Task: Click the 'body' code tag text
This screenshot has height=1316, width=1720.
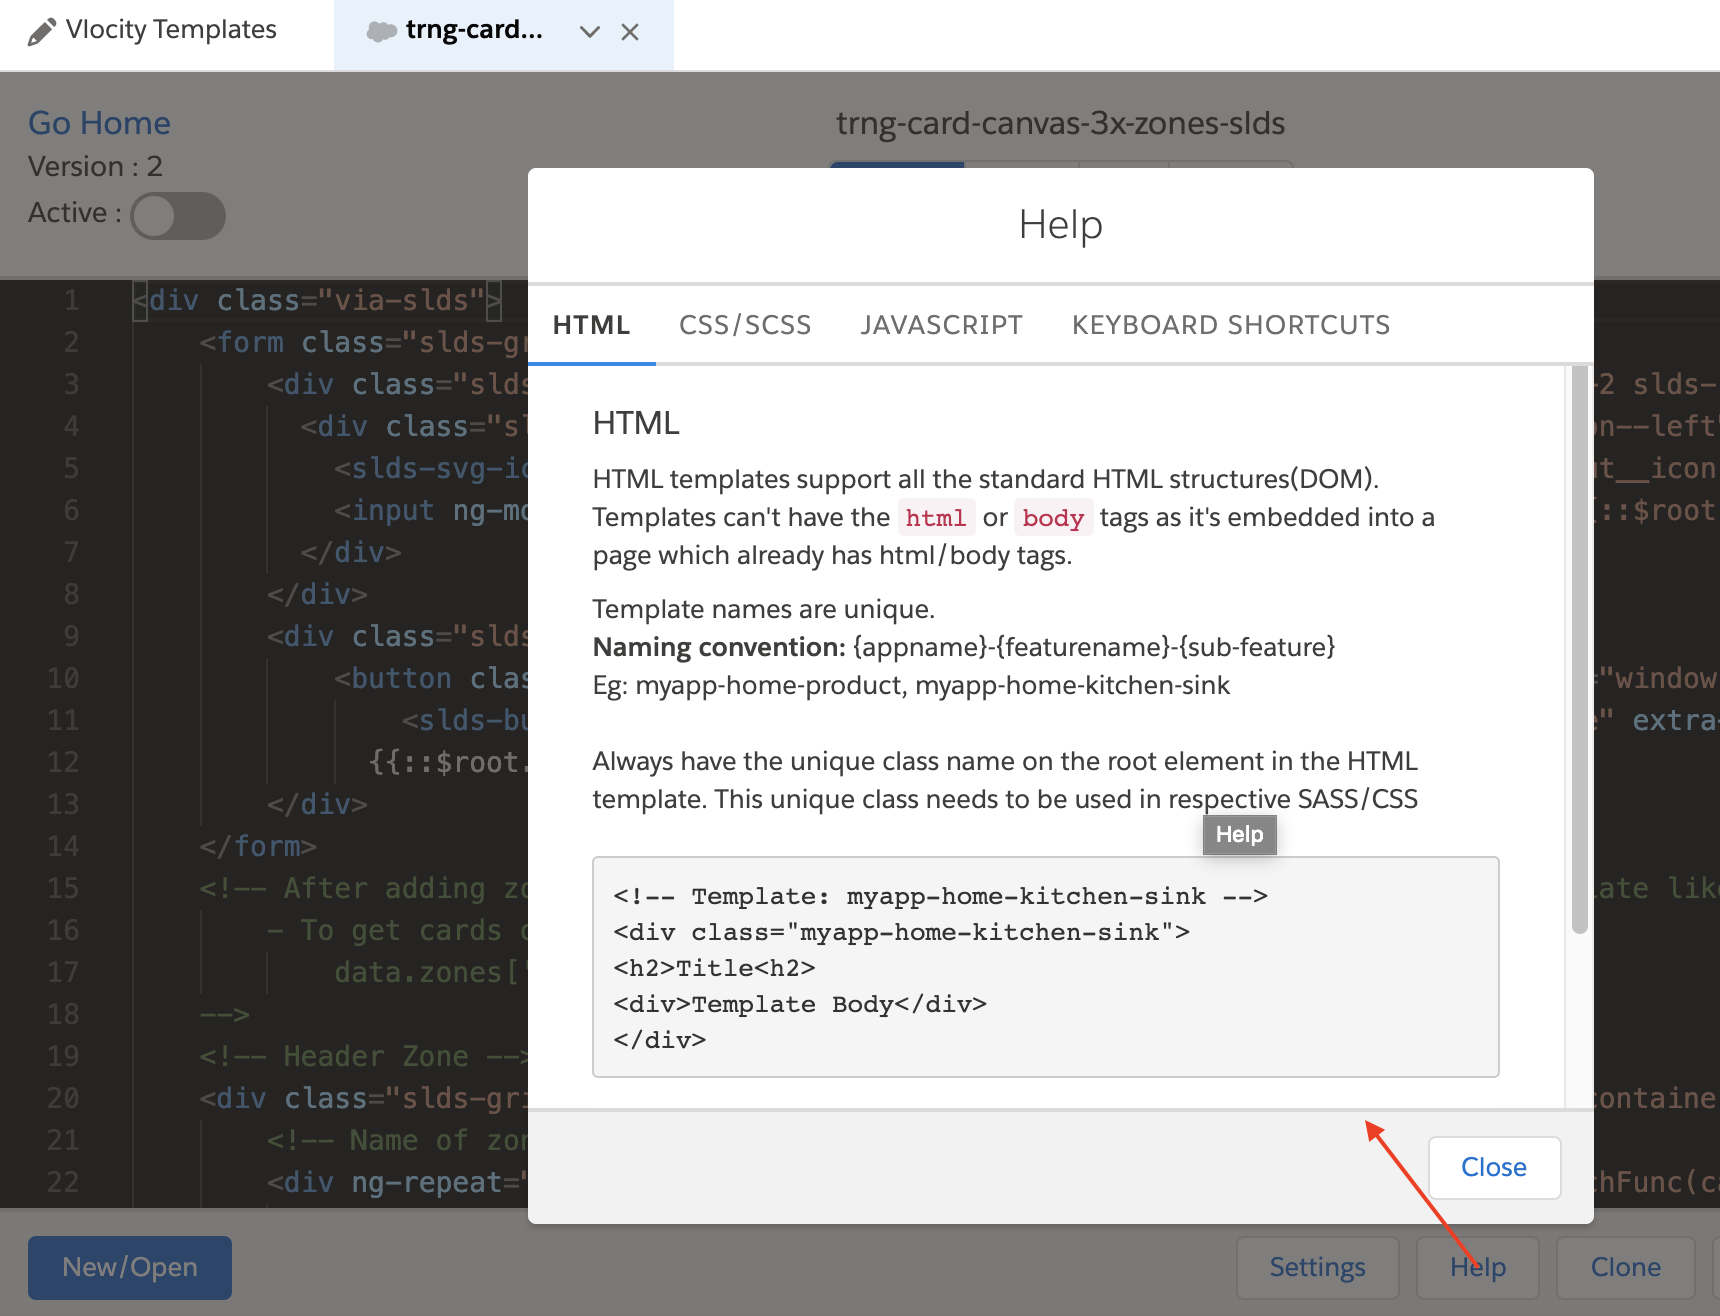Action: point(1053,518)
